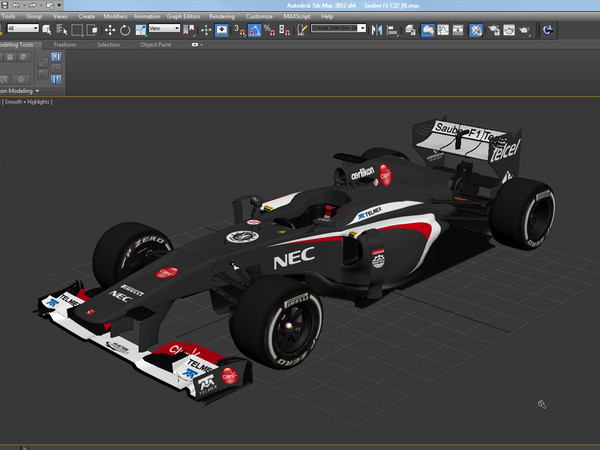Image resolution: width=600 pixels, height=450 pixels.
Task: Select the Select and Scale tool
Action: pos(140,30)
